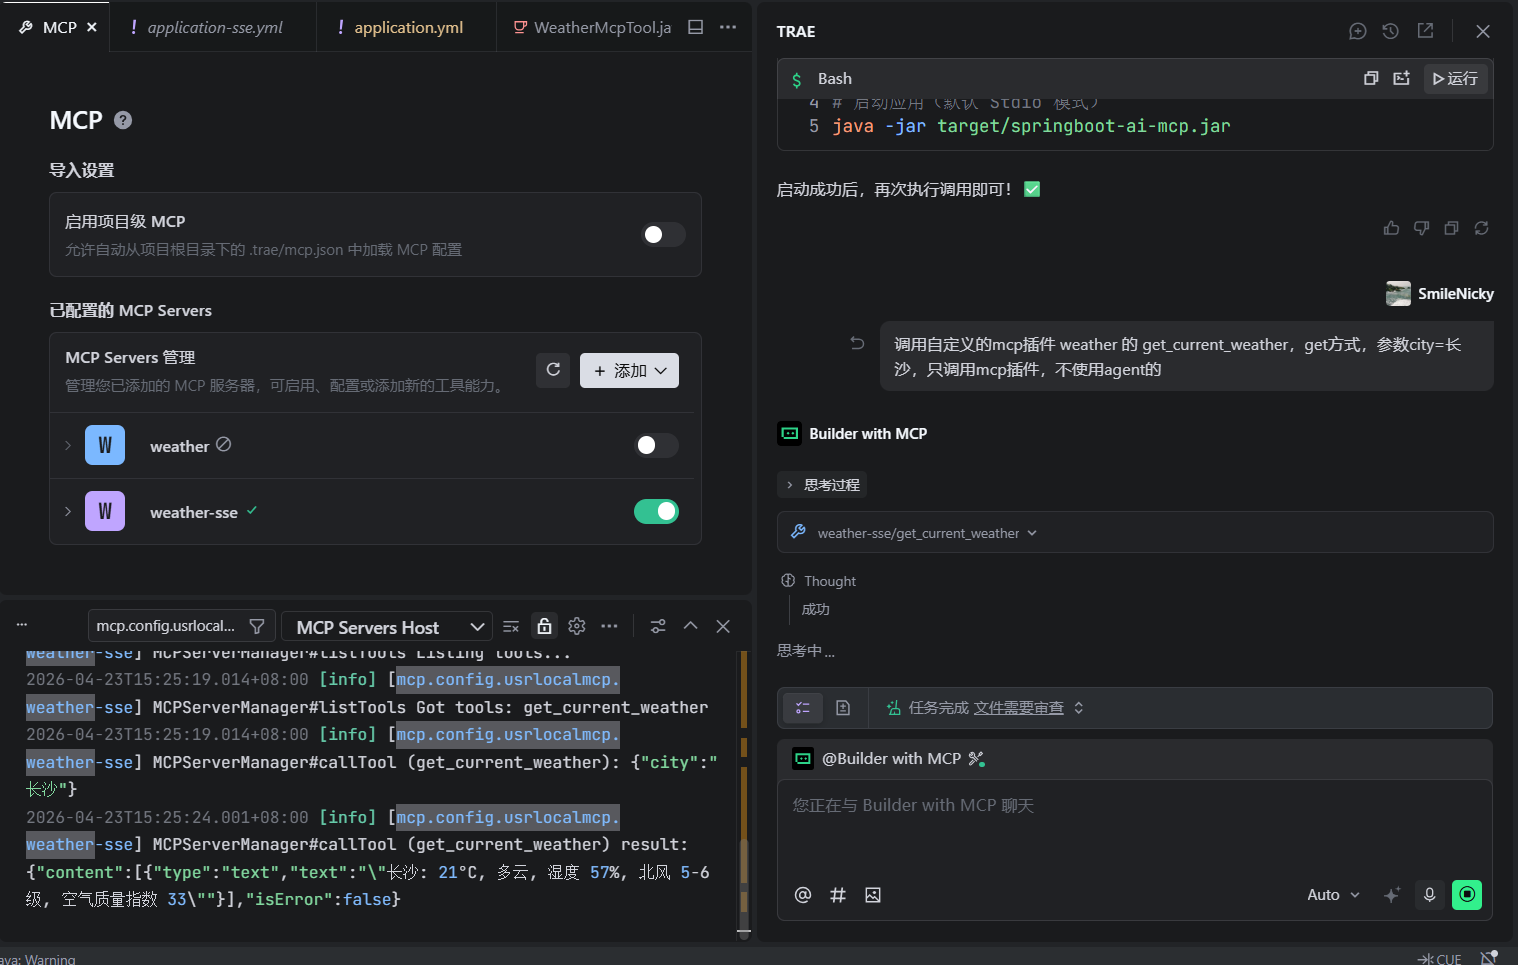Maximize the output panel with the caret

point(690,626)
